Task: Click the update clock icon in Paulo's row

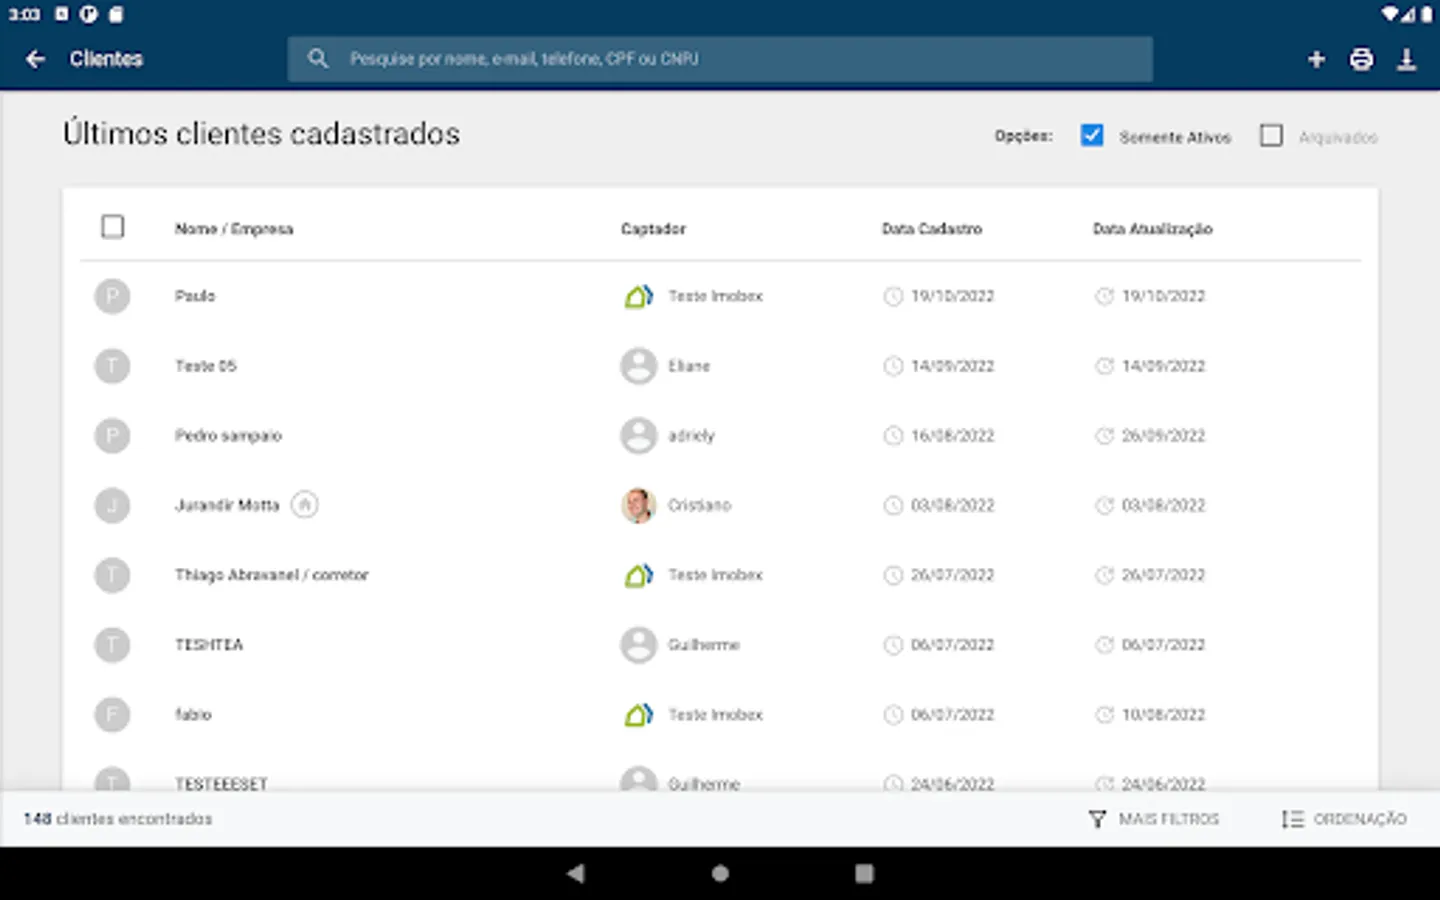Action: pos(1104,296)
